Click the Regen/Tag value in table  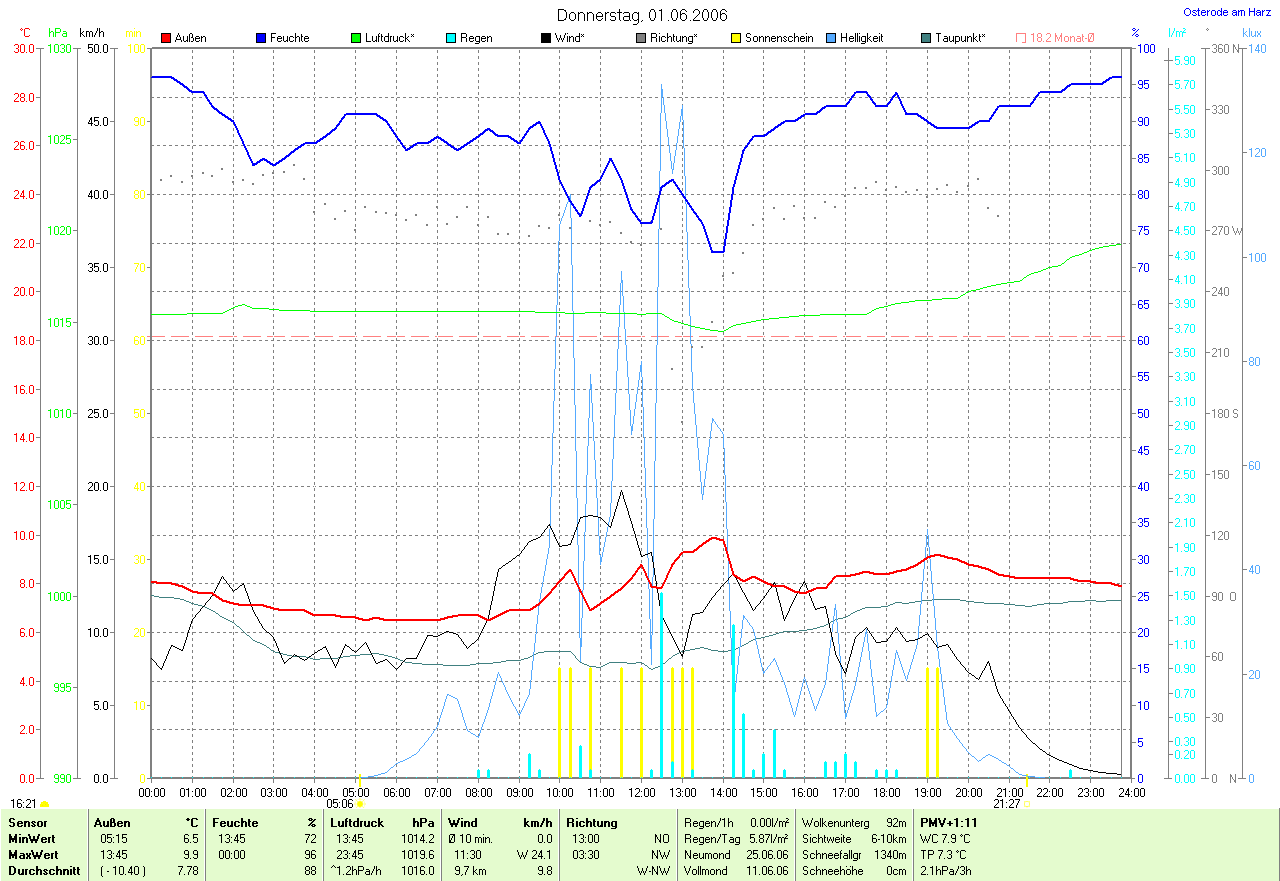(x=770, y=838)
